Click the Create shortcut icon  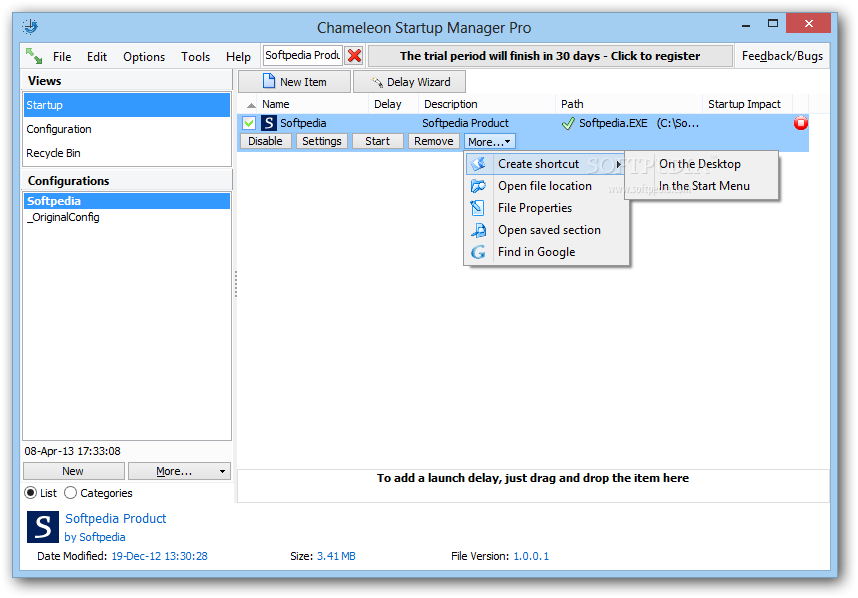[x=478, y=164]
